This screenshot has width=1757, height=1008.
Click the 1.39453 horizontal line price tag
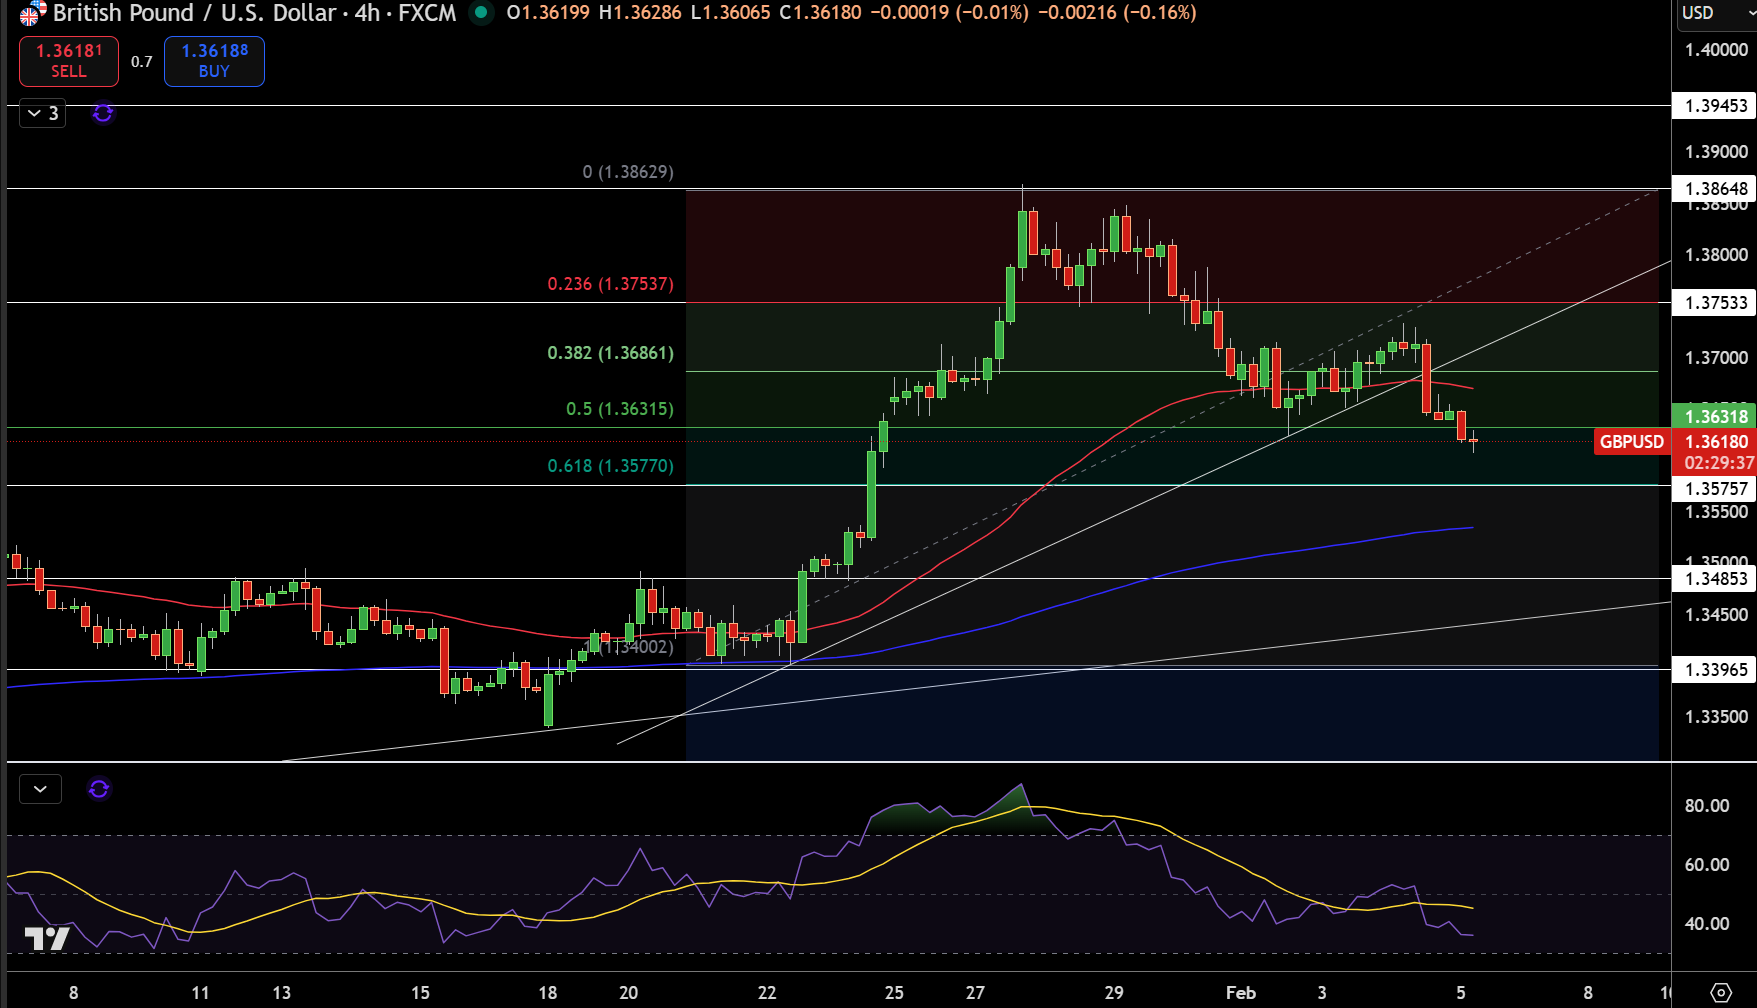tap(1714, 106)
